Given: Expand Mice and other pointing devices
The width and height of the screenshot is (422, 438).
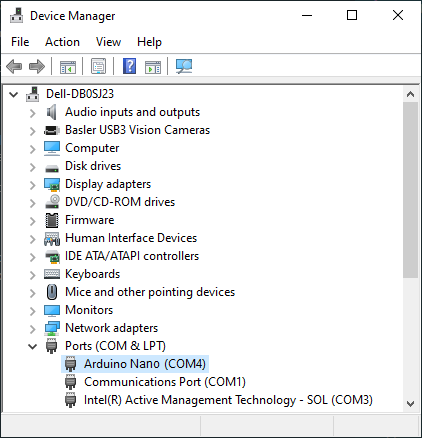Looking at the screenshot, I should point(33,293).
